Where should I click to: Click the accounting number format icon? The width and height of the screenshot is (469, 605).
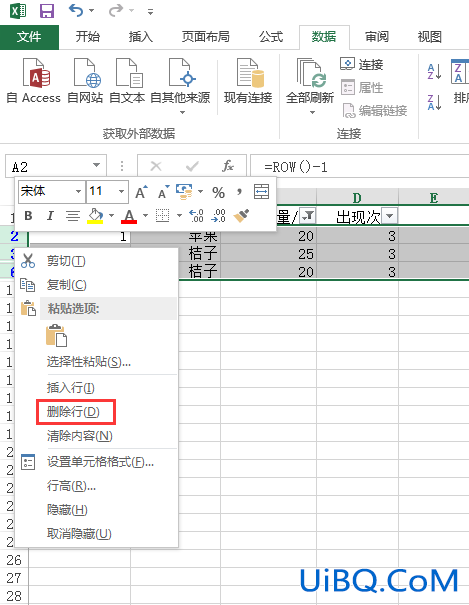184,191
